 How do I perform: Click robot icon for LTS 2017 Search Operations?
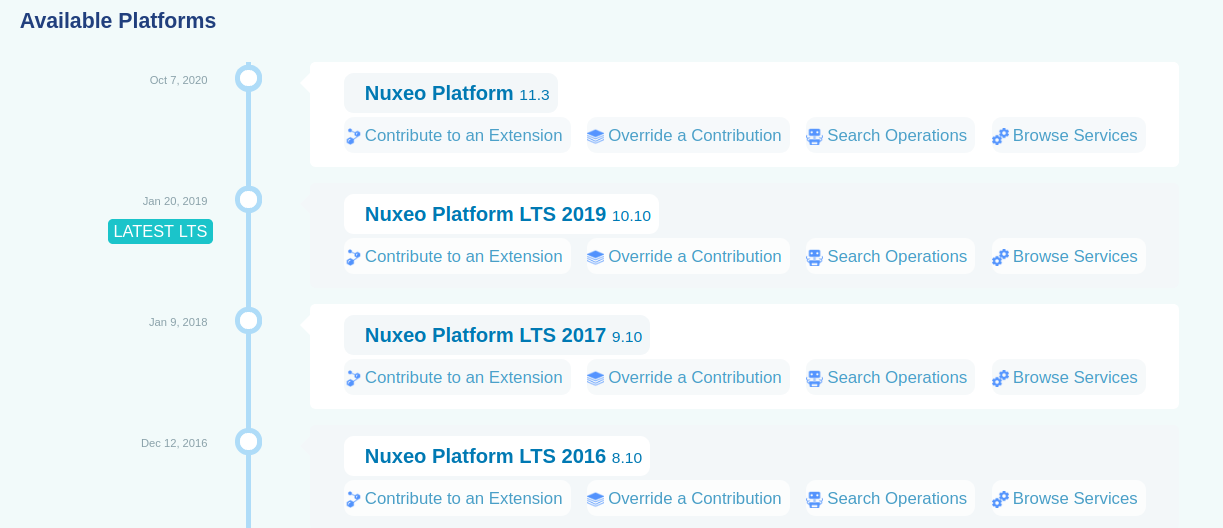(814, 378)
